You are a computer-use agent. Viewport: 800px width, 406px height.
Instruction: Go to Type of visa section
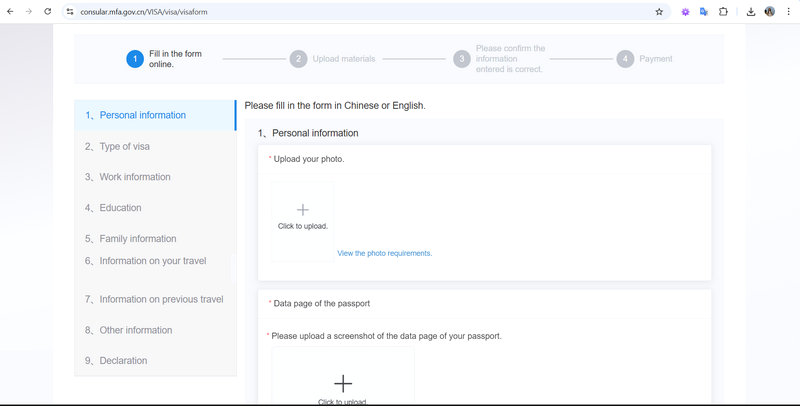[x=155, y=146]
